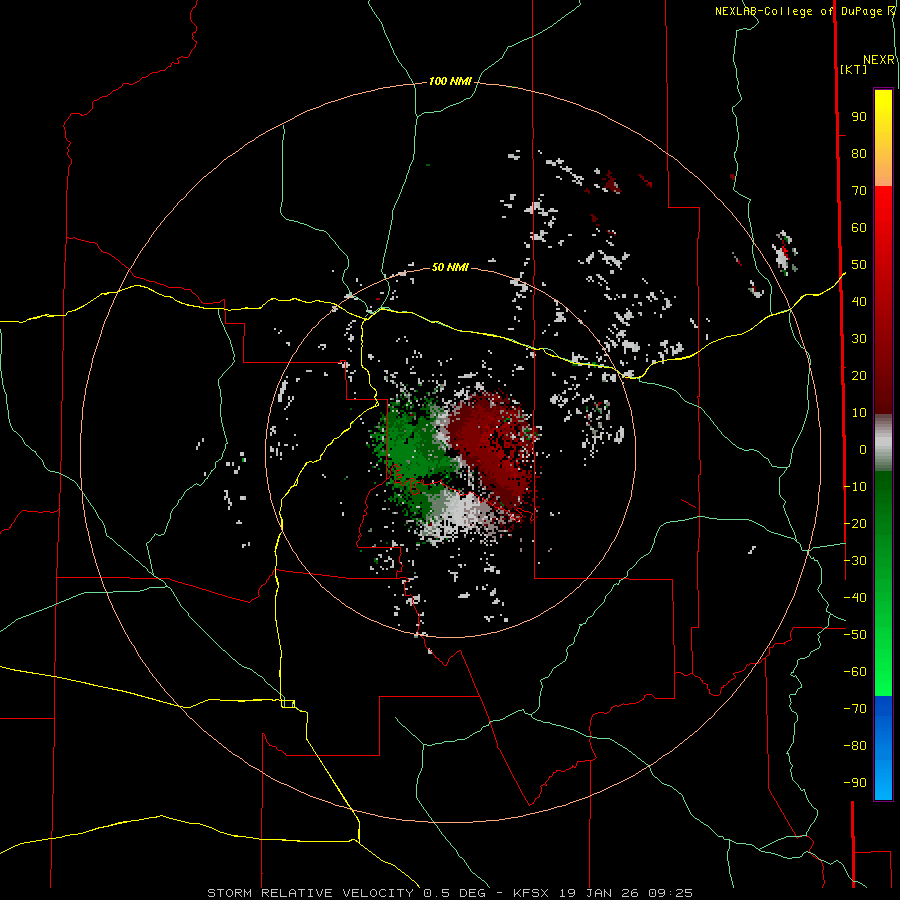Viewport: 900px width, 900px height.
Task: Click the "40" value on the velocity scale
Action: [x=859, y=301]
